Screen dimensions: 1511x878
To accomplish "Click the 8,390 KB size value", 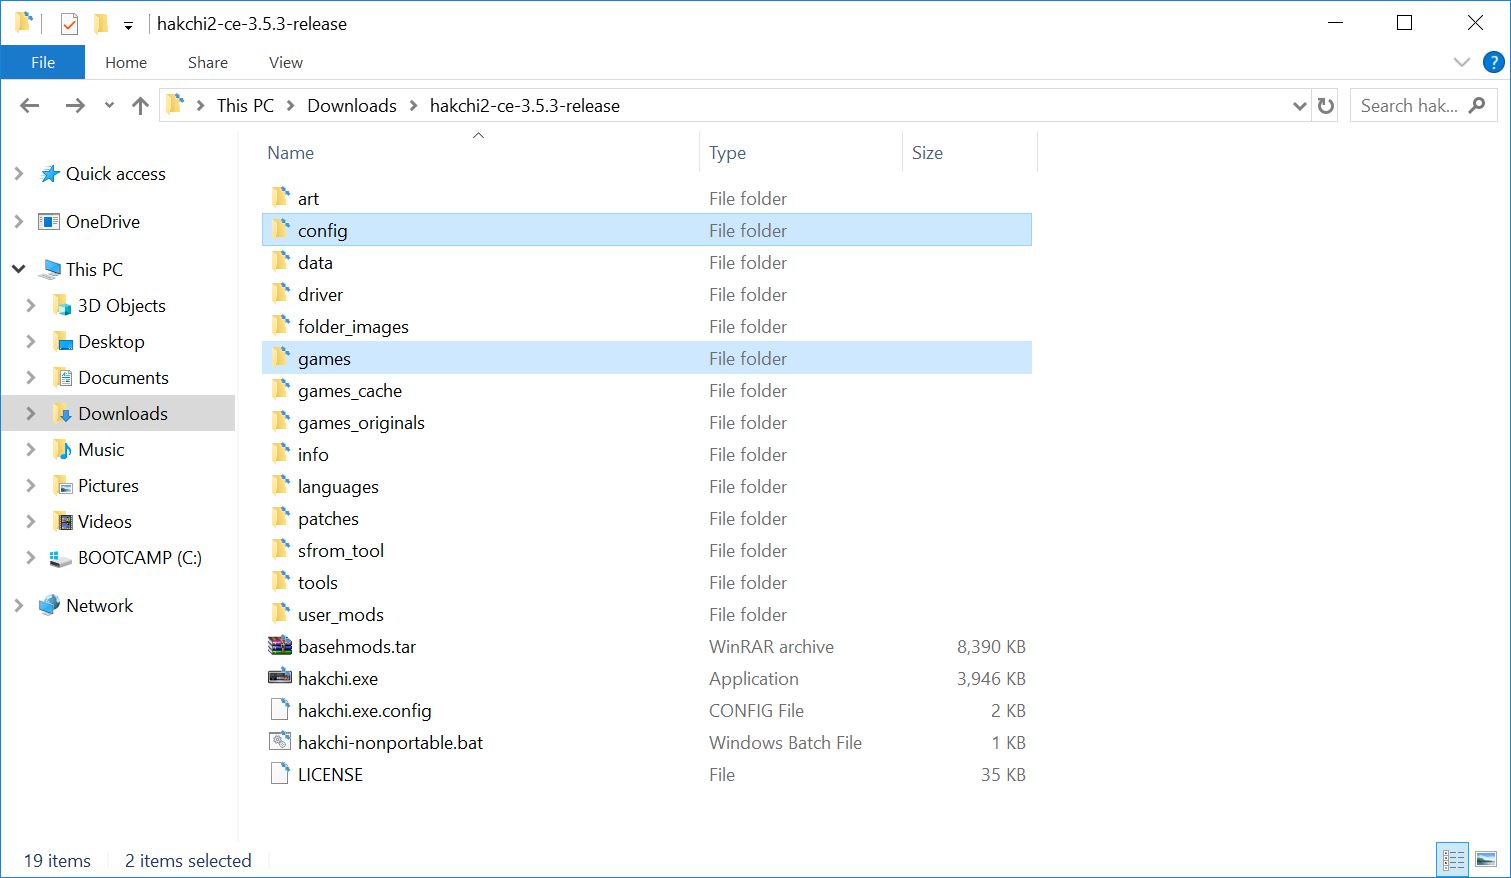I will point(991,647).
